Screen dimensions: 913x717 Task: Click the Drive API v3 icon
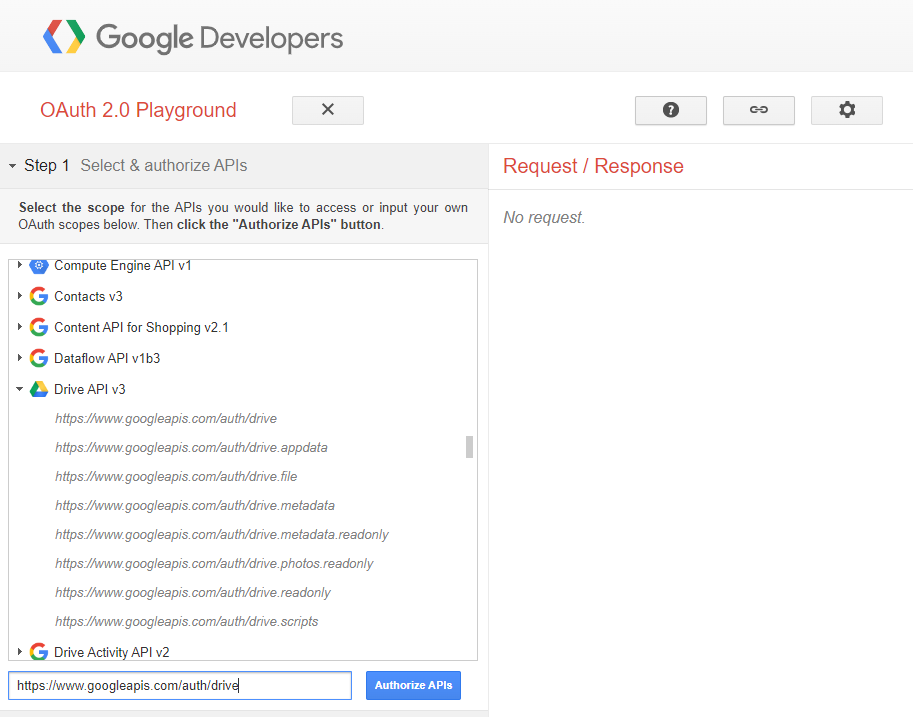[x=39, y=389]
